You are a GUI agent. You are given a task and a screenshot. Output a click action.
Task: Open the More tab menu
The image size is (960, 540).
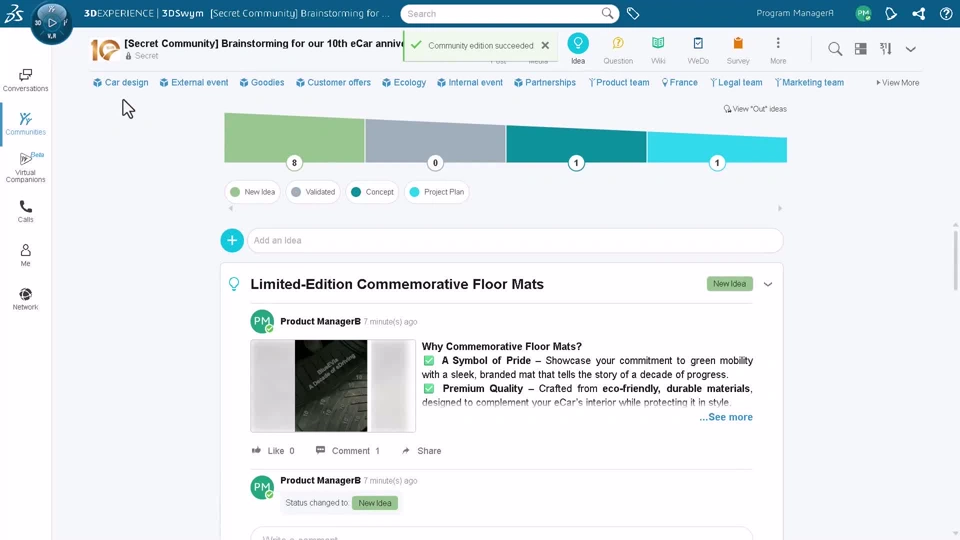(778, 49)
